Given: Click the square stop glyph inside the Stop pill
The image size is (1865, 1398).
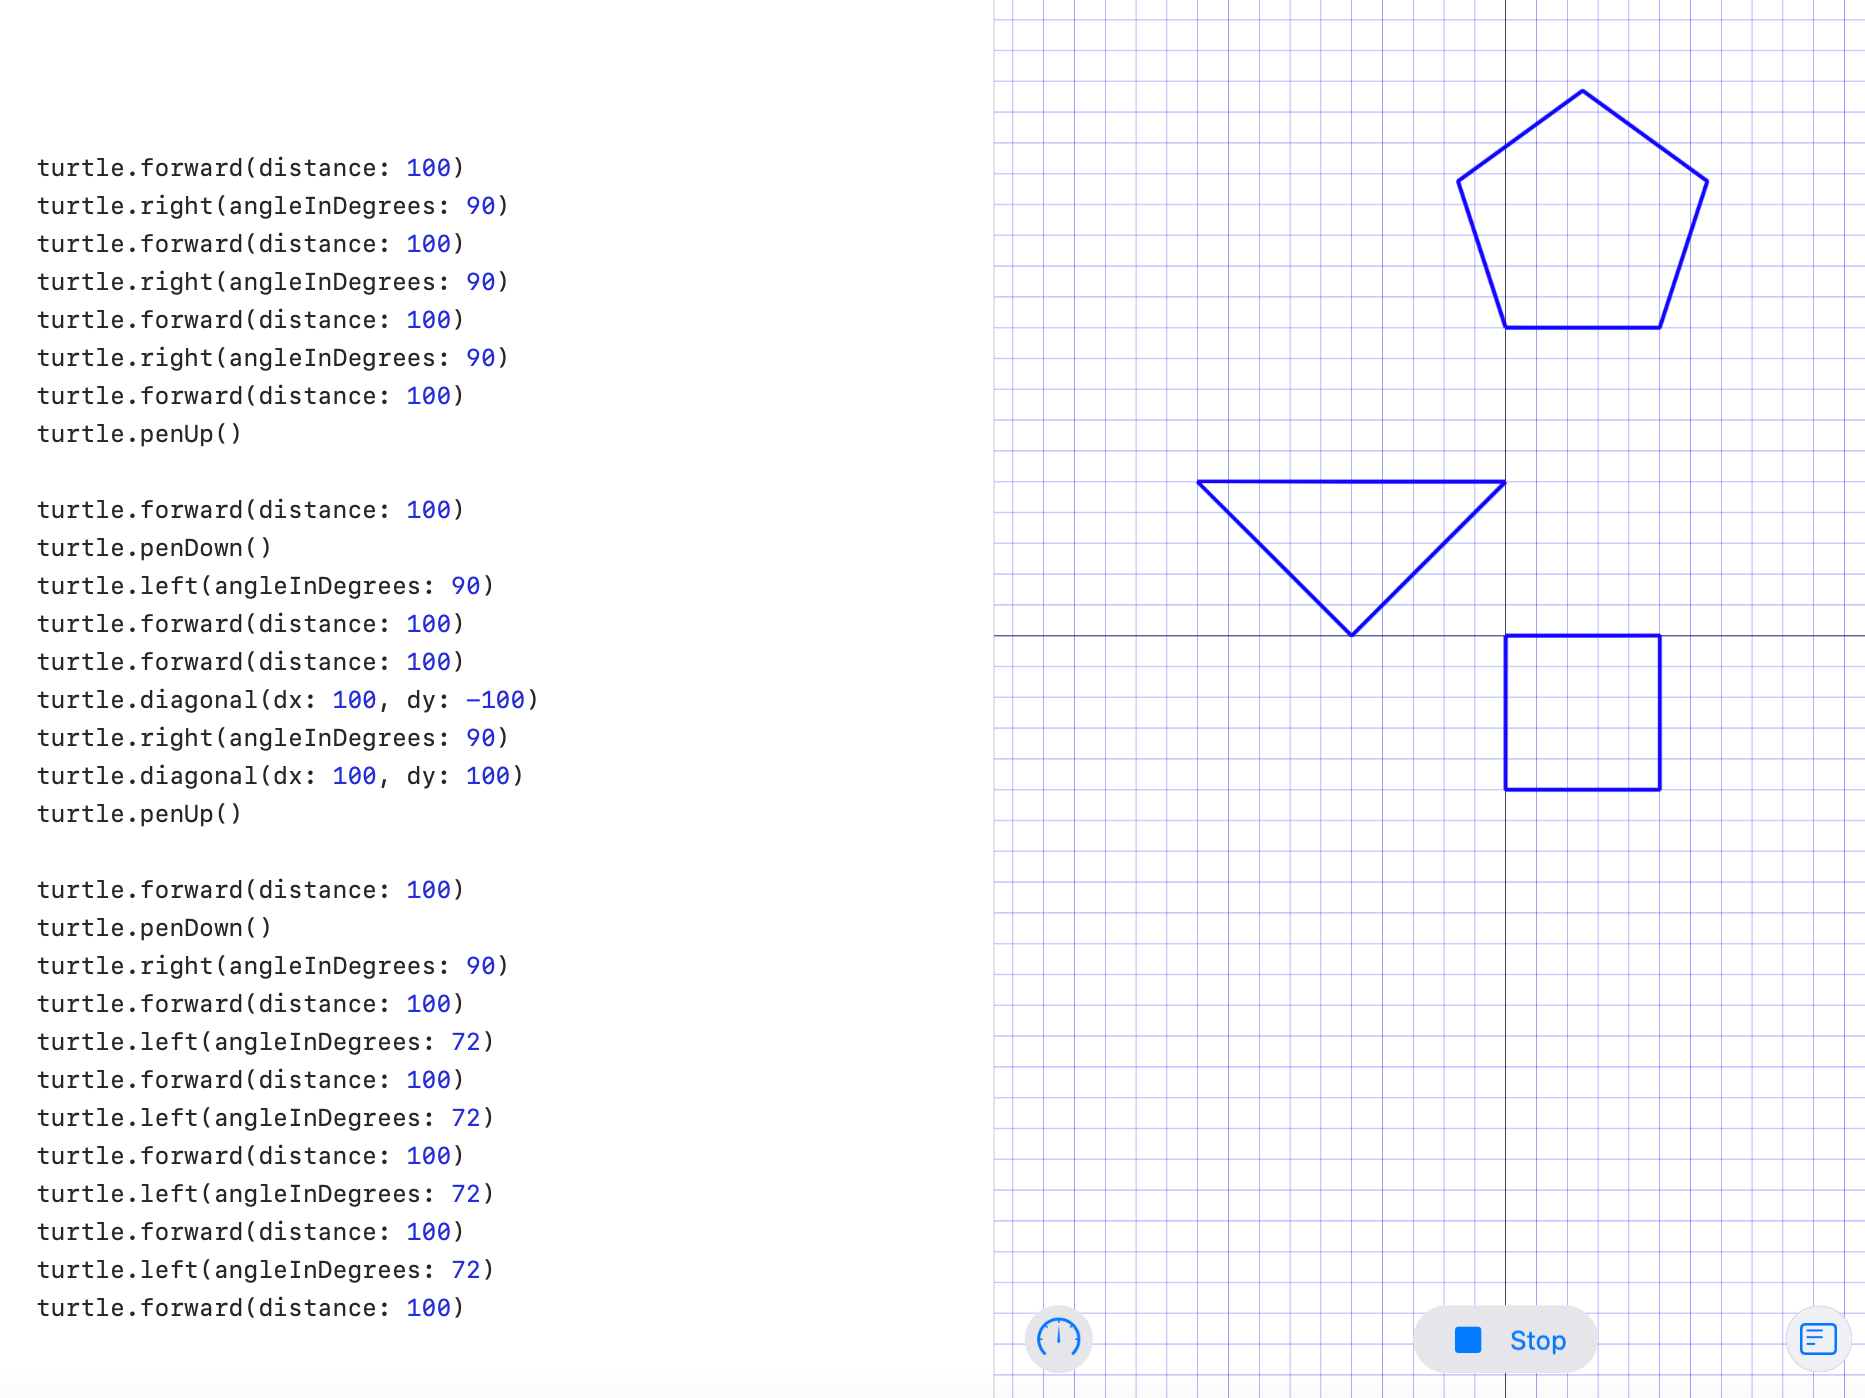Looking at the screenshot, I should (x=1468, y=1340).
